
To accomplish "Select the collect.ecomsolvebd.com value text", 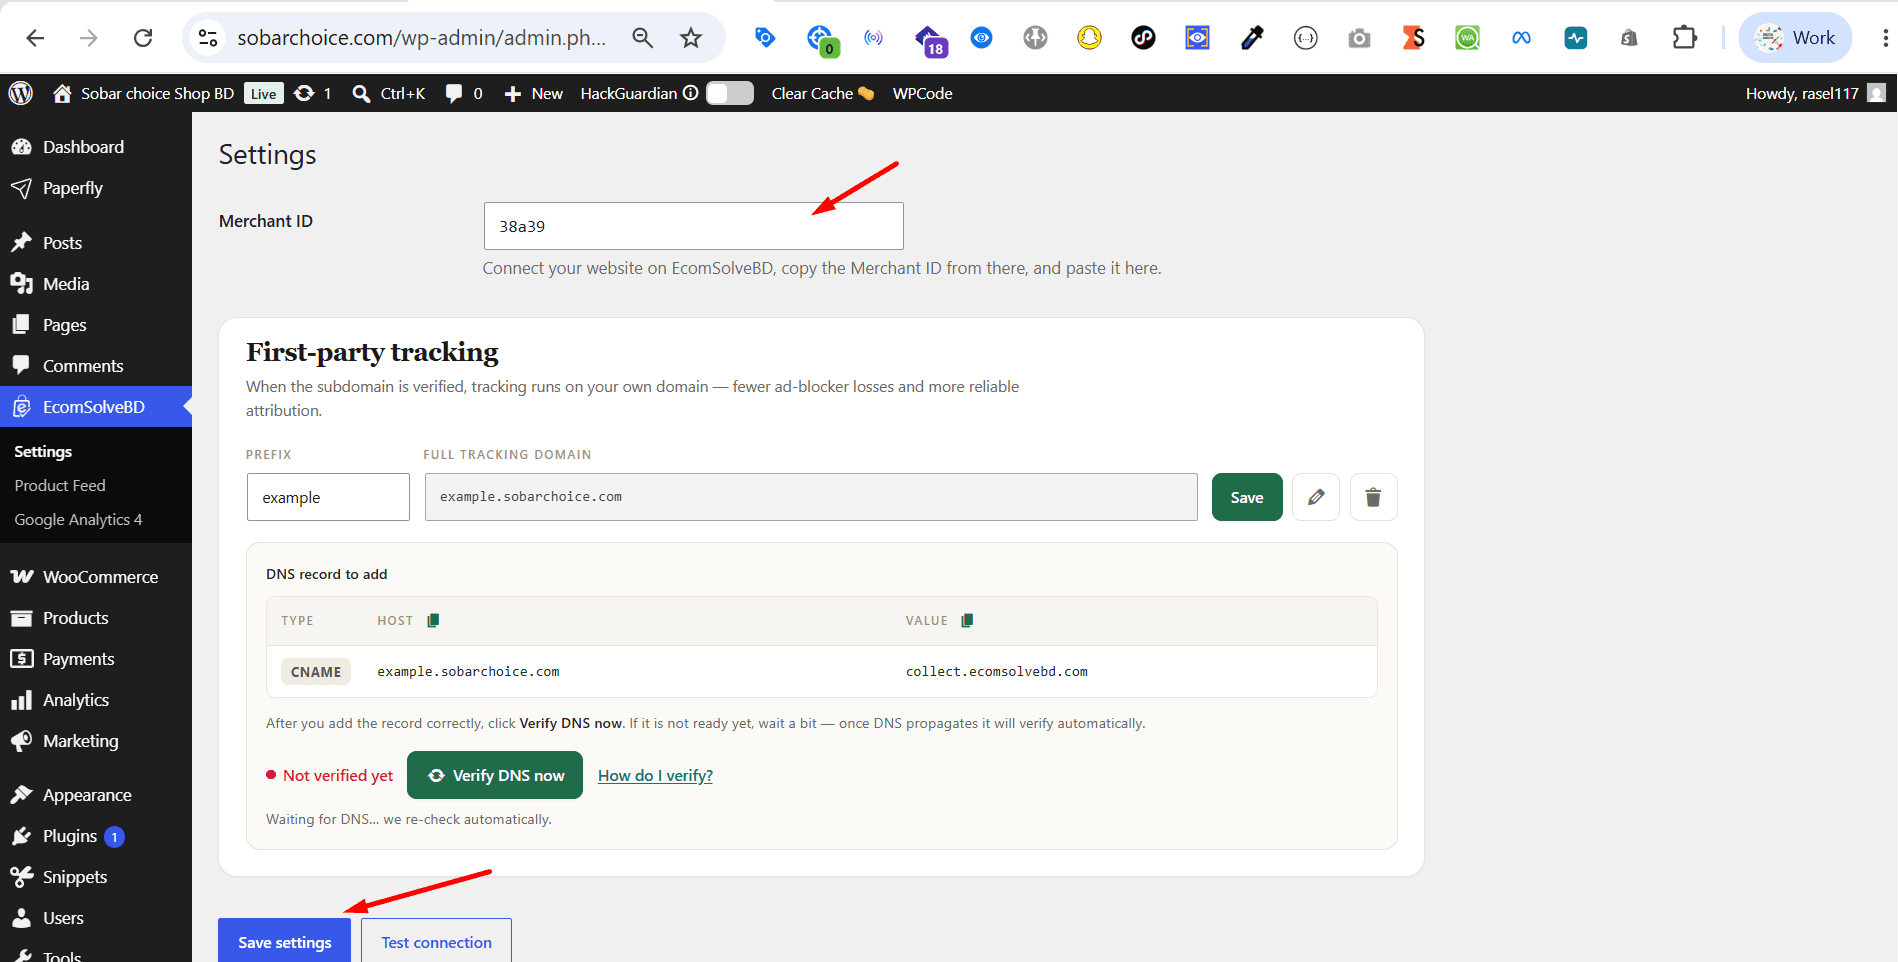I will (x=997, y=672).
